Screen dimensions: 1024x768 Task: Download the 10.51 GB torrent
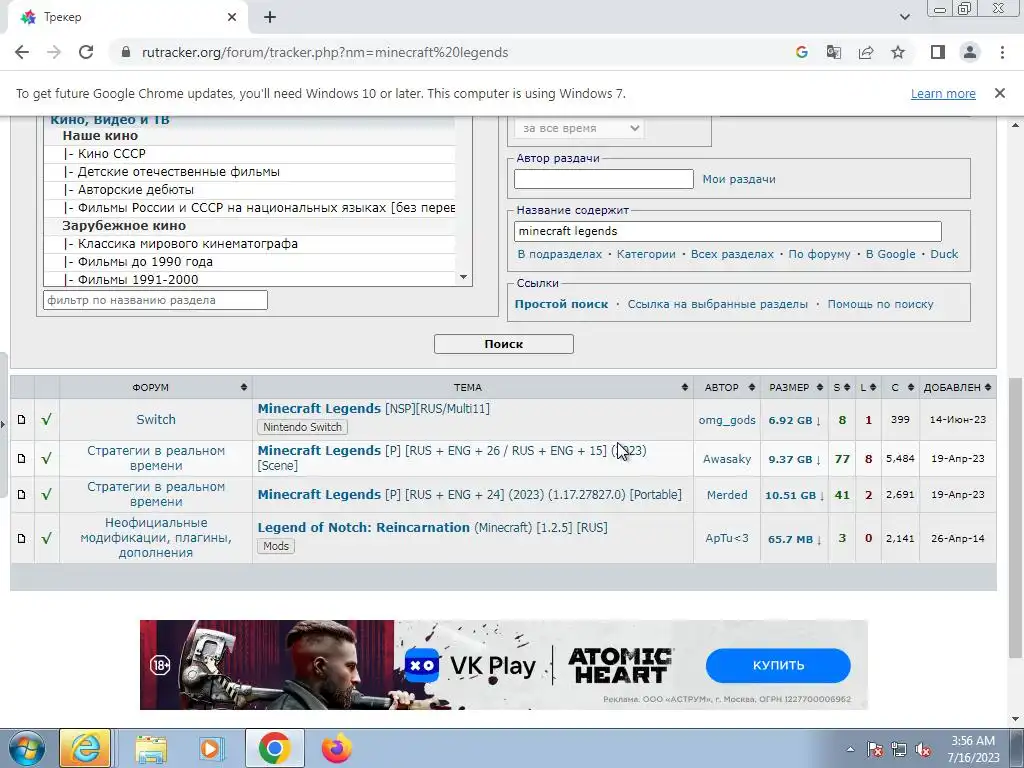tap(794, 495)
